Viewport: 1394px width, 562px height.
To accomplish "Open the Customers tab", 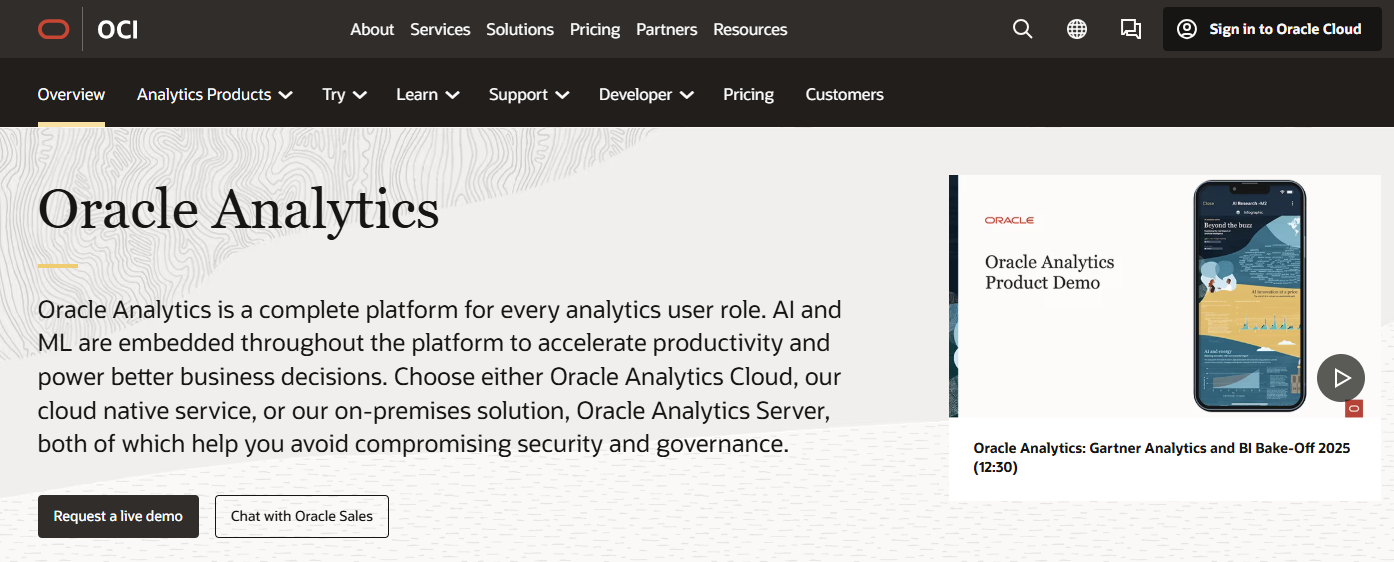I will pyautogui.click(x=844, y=94).
